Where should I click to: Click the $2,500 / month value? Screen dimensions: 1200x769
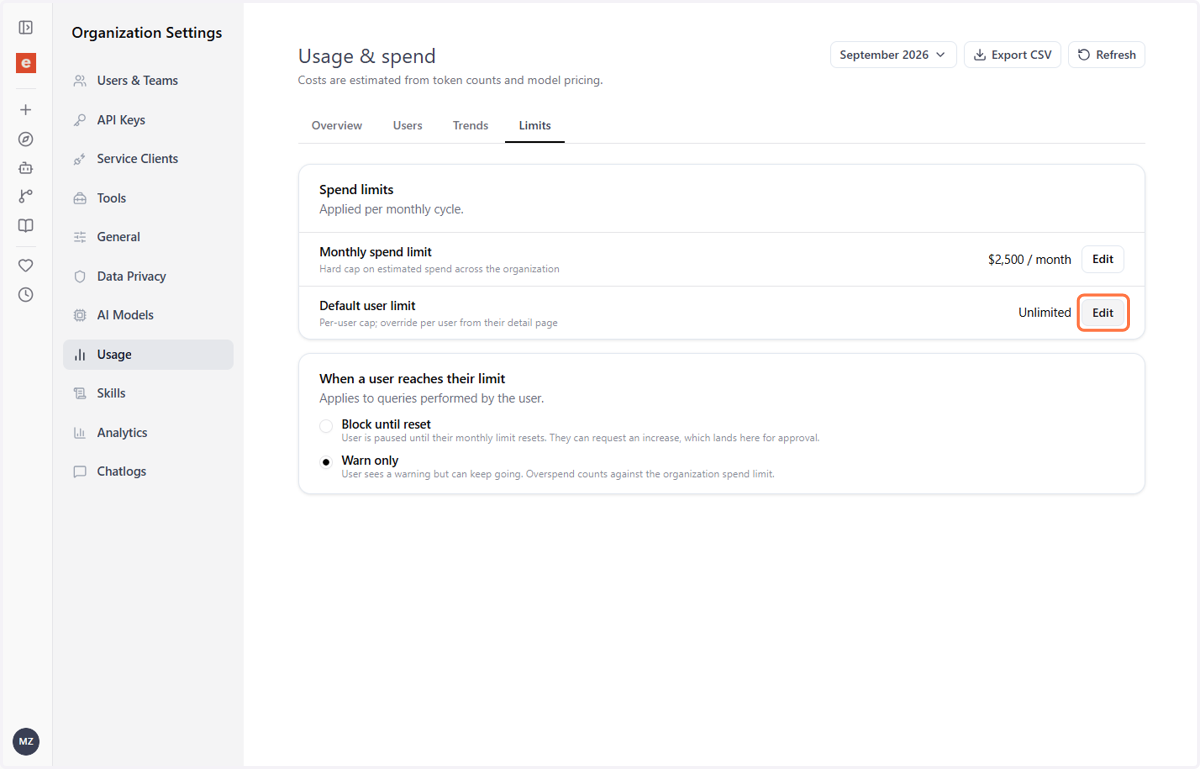(x=1029, y=259)
